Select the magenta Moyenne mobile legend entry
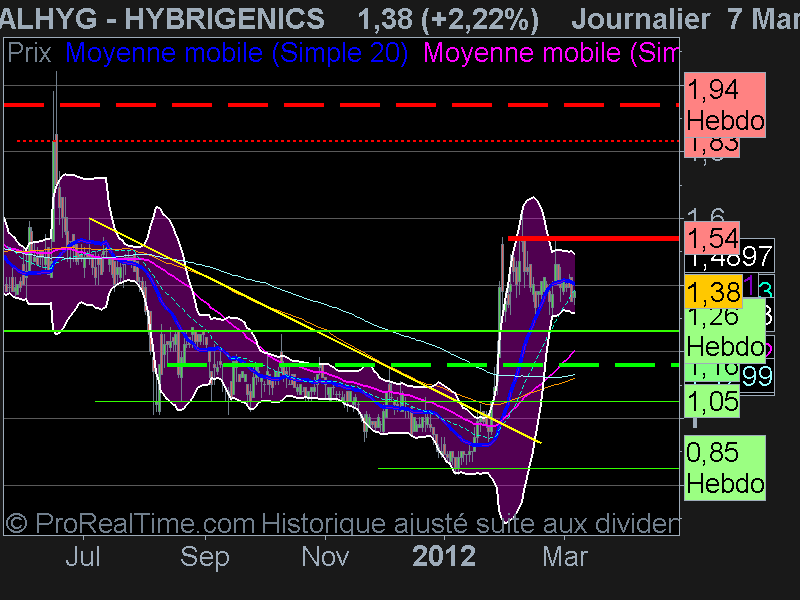 551,53
